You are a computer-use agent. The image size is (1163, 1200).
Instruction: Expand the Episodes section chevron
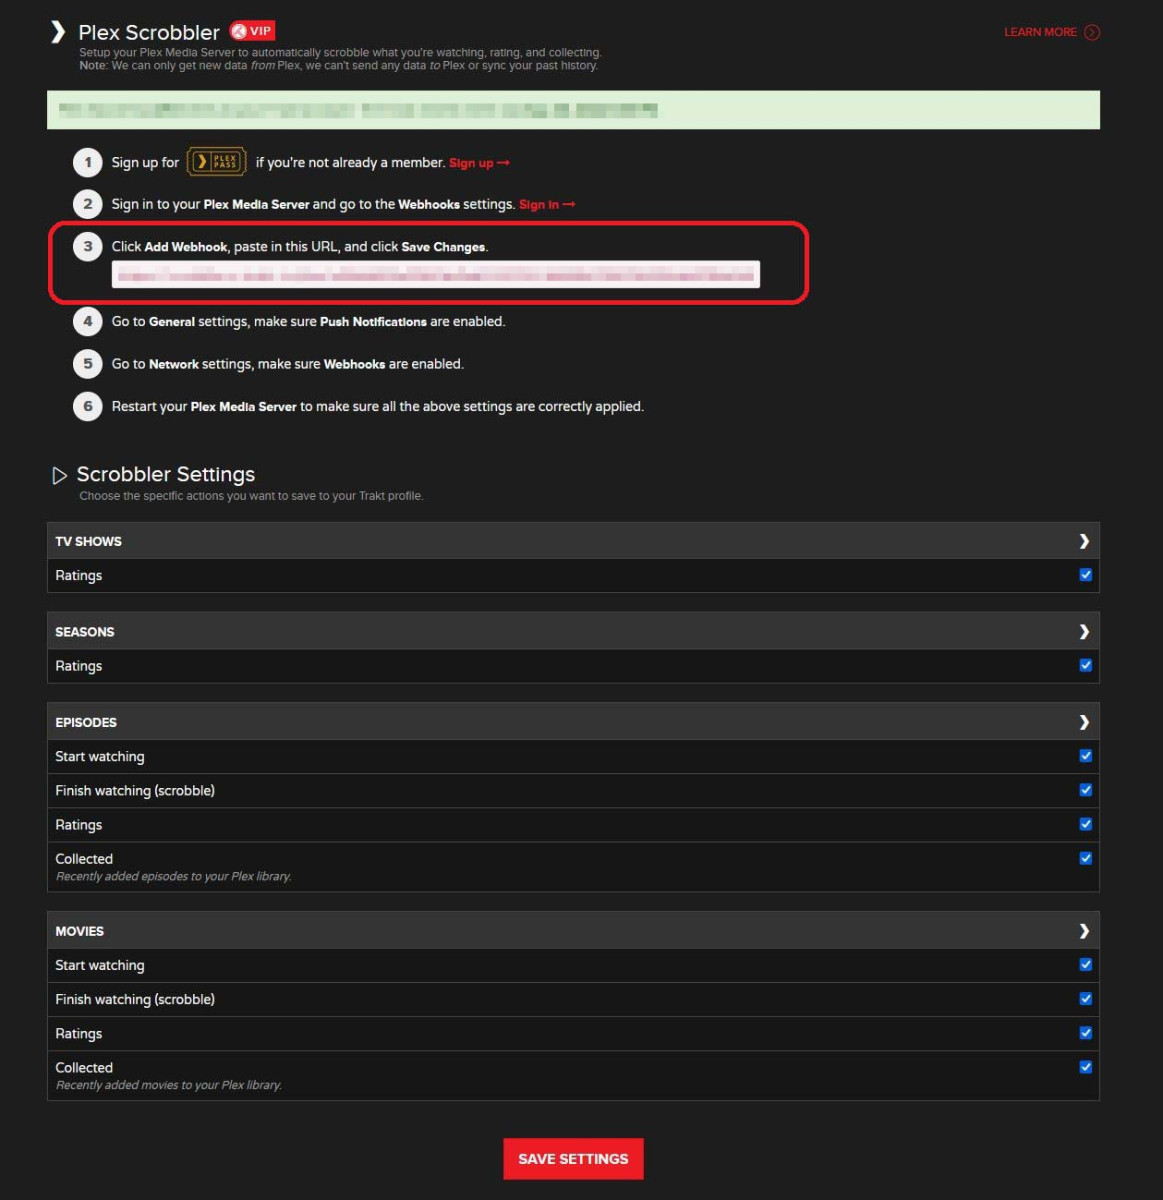click(x=1084, y=722)
